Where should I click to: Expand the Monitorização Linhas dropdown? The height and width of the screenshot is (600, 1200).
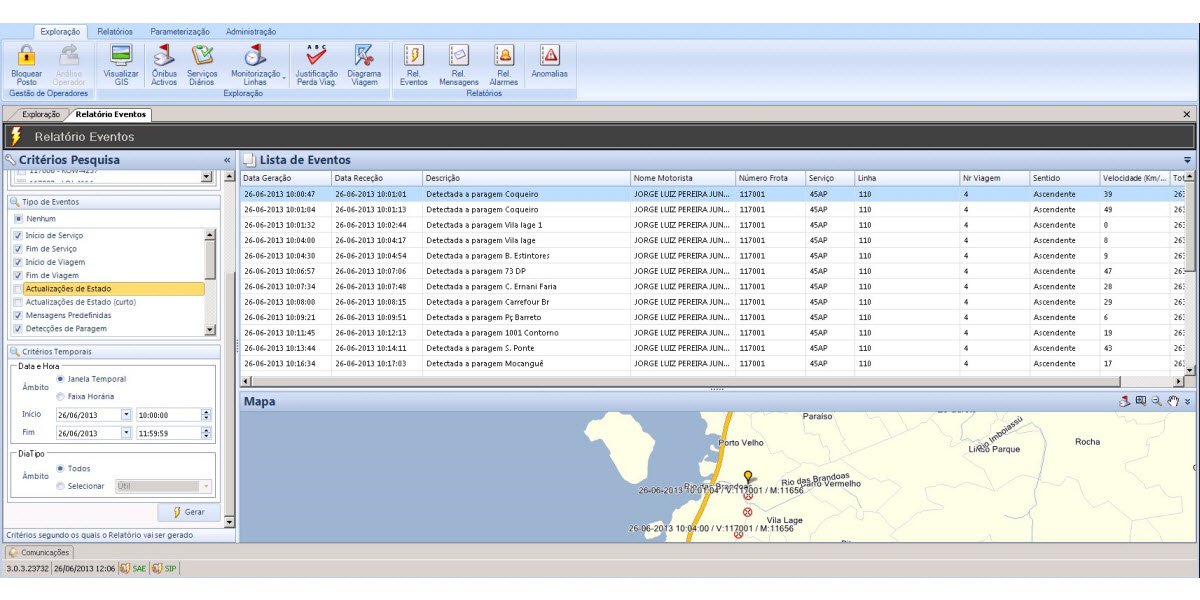284,77
